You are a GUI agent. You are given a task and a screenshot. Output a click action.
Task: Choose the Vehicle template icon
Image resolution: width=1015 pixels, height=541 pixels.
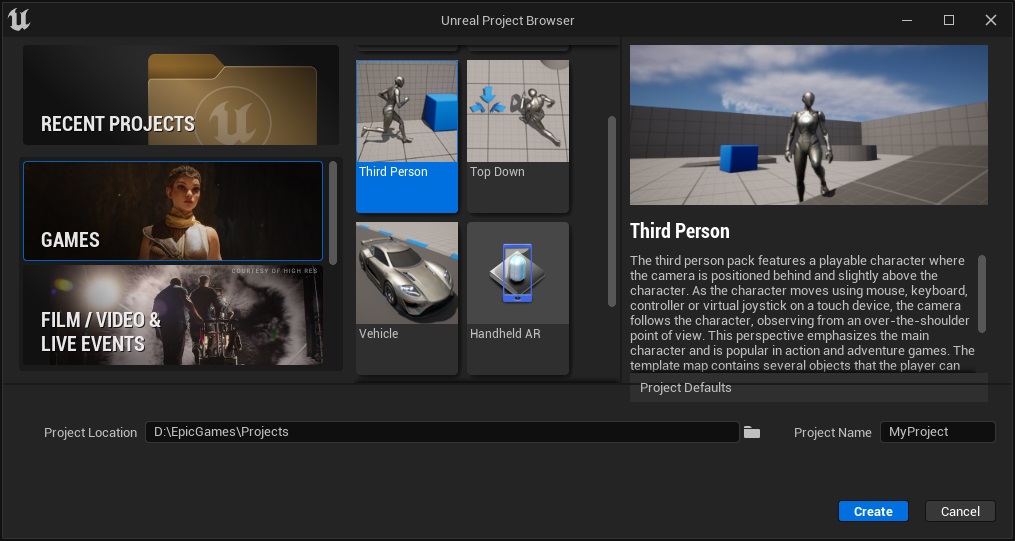tap(407, 274)
